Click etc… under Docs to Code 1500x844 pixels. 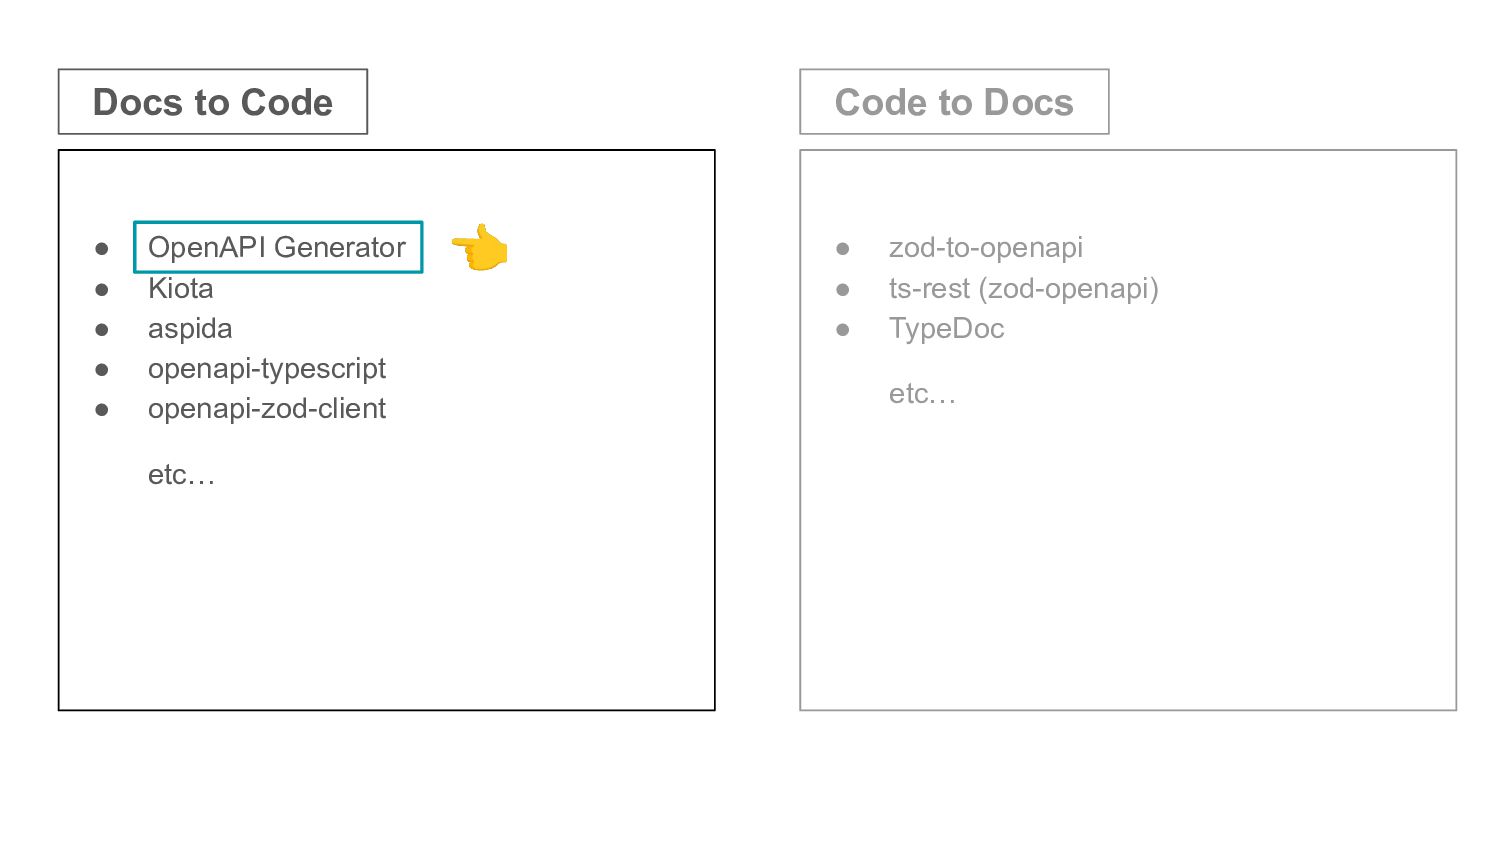click(x=181, y=474)
